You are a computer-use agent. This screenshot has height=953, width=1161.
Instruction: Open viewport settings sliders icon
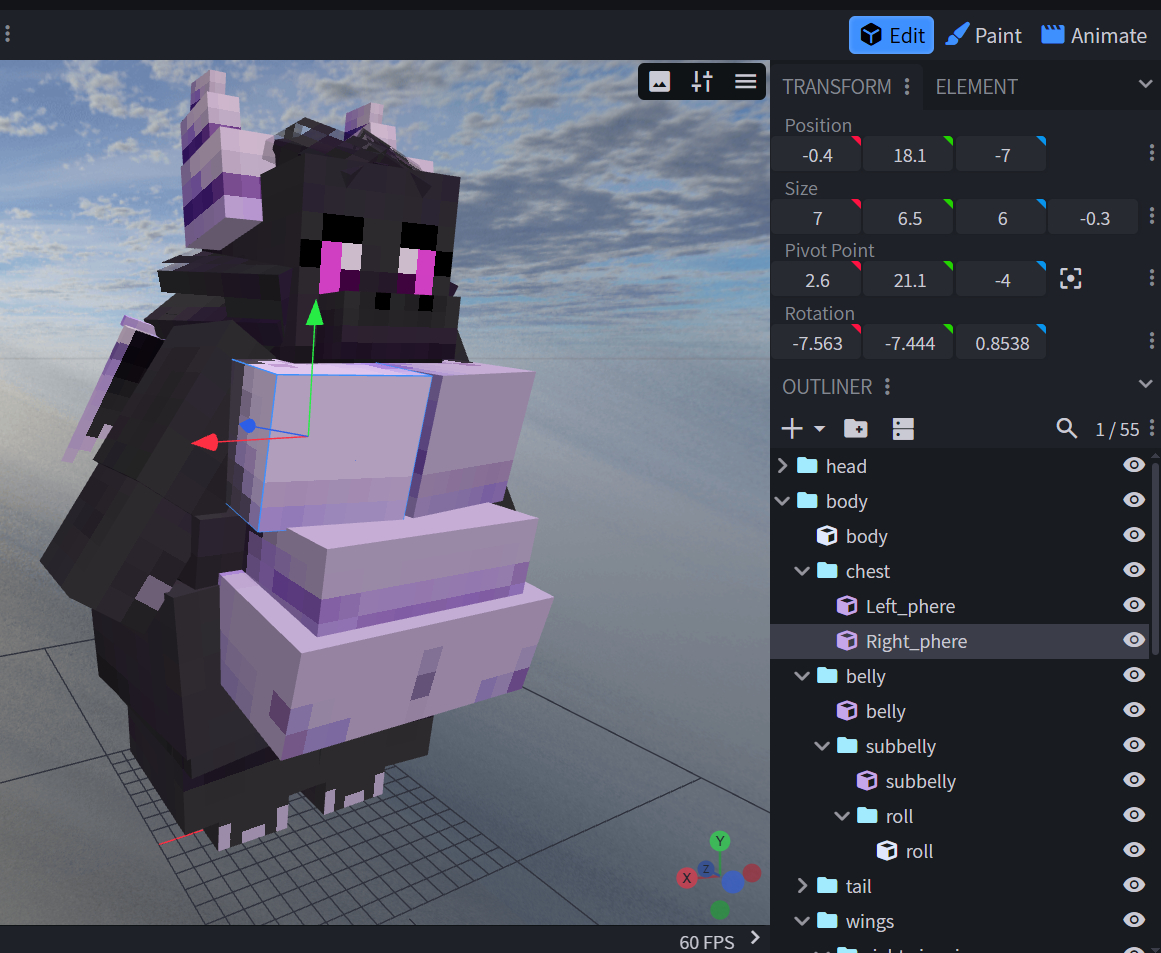[702, 82]
